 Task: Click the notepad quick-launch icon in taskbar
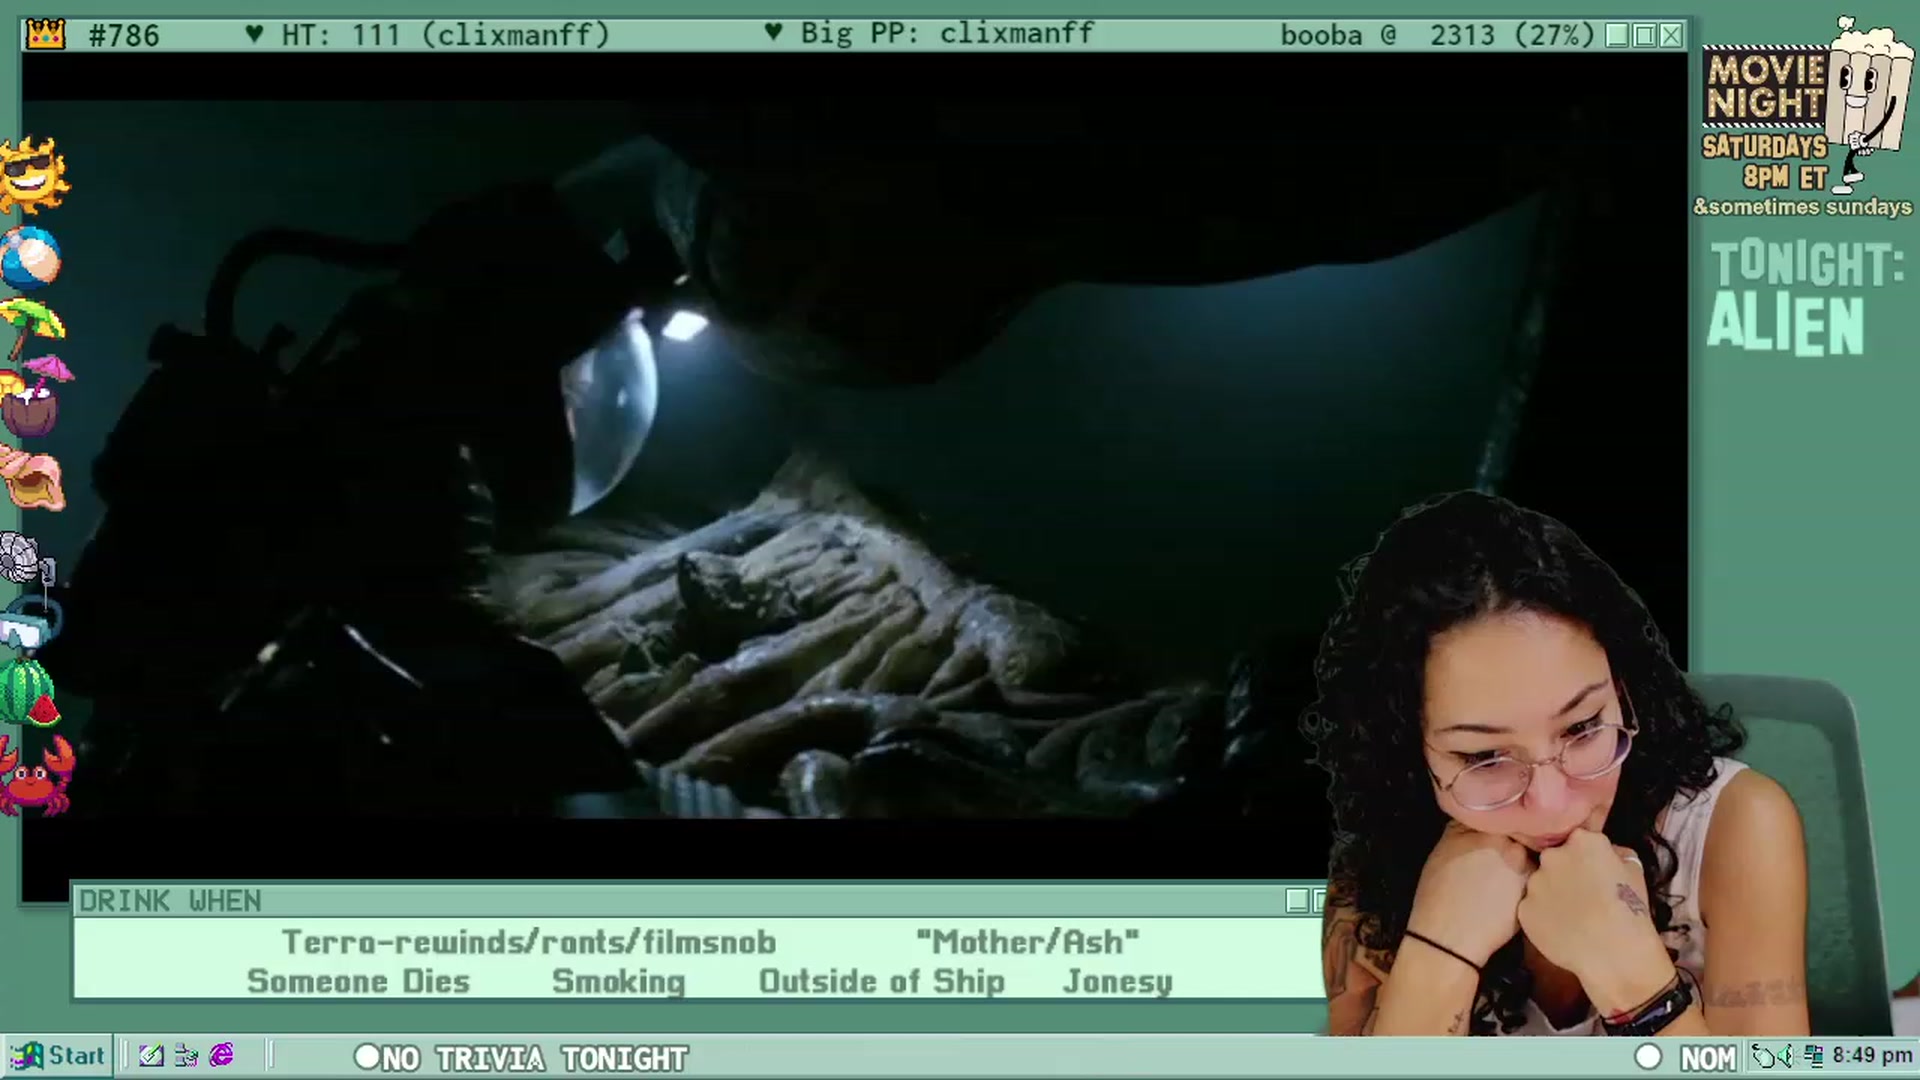(x=151, y=1056)
